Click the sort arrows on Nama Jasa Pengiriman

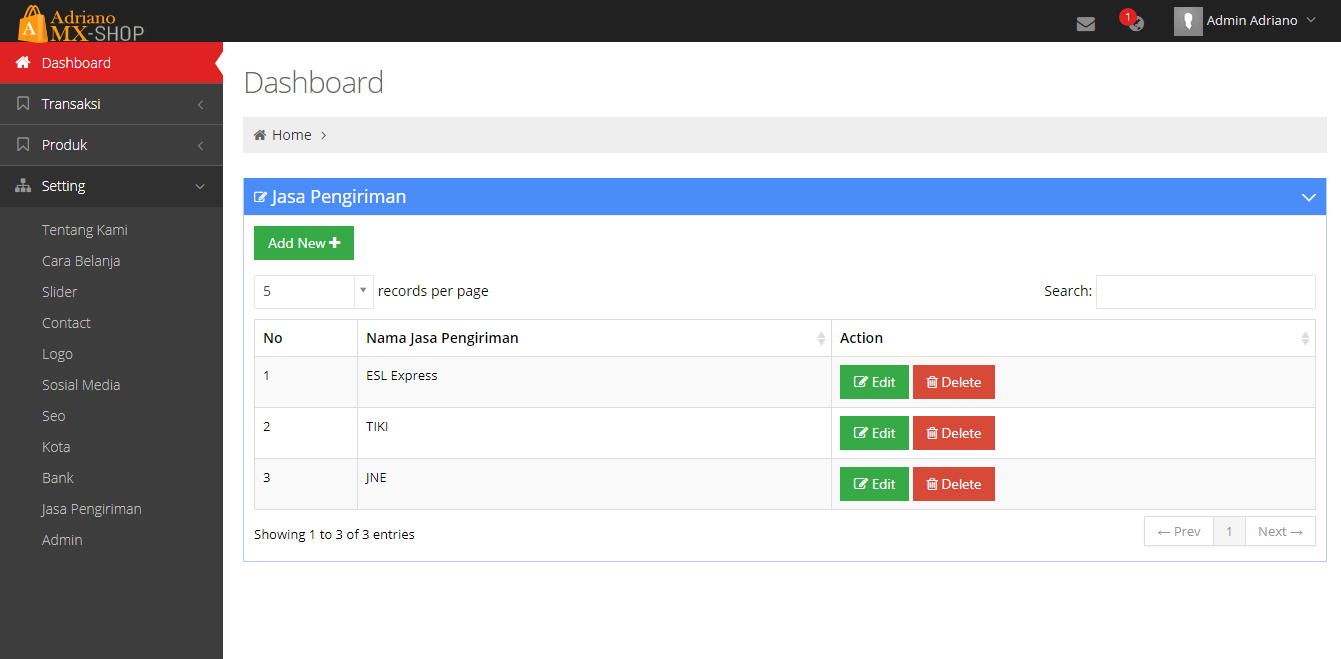[821, 339]
